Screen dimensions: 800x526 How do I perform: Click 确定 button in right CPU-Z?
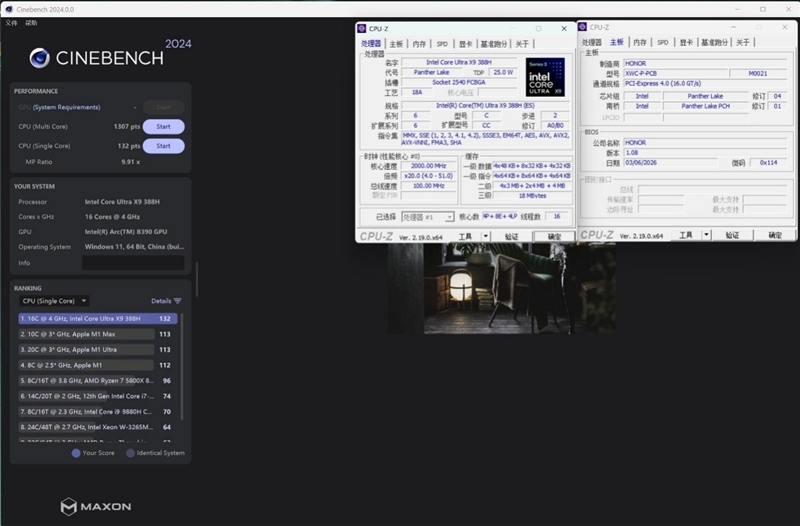point(775,235)
